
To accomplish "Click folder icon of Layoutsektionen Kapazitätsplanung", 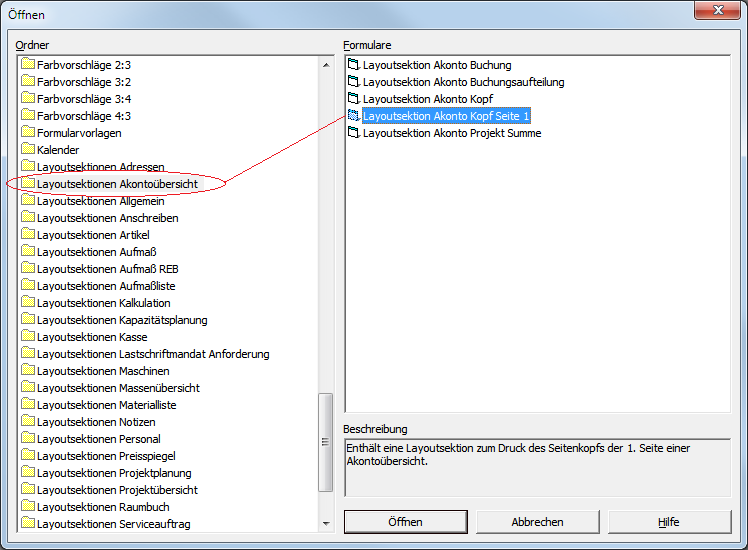I will [28, 319].
